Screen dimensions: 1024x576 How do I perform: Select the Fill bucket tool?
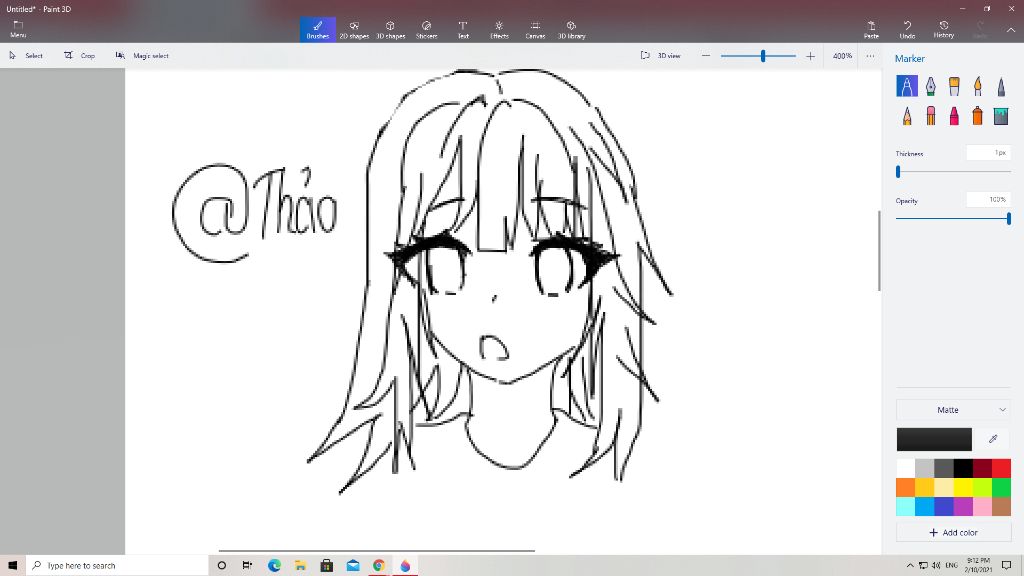[1001, 116]
